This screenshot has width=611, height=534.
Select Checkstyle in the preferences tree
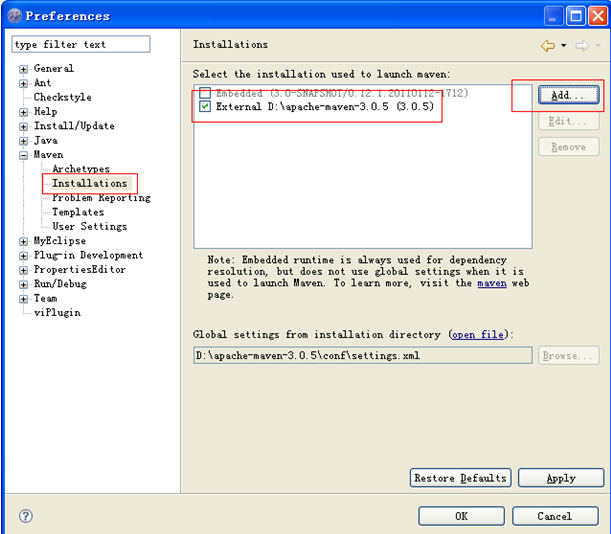click(63, 97)
